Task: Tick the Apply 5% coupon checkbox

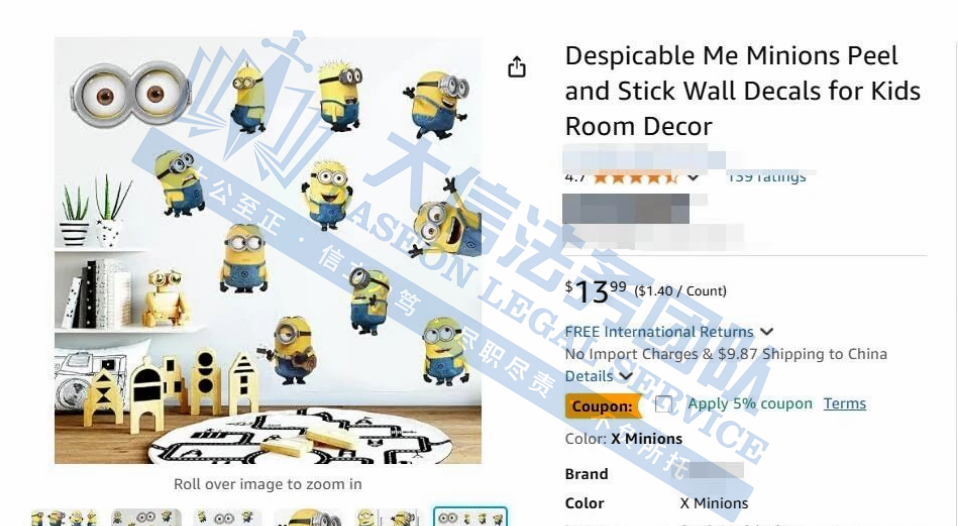Action: [x=663, y=404]
